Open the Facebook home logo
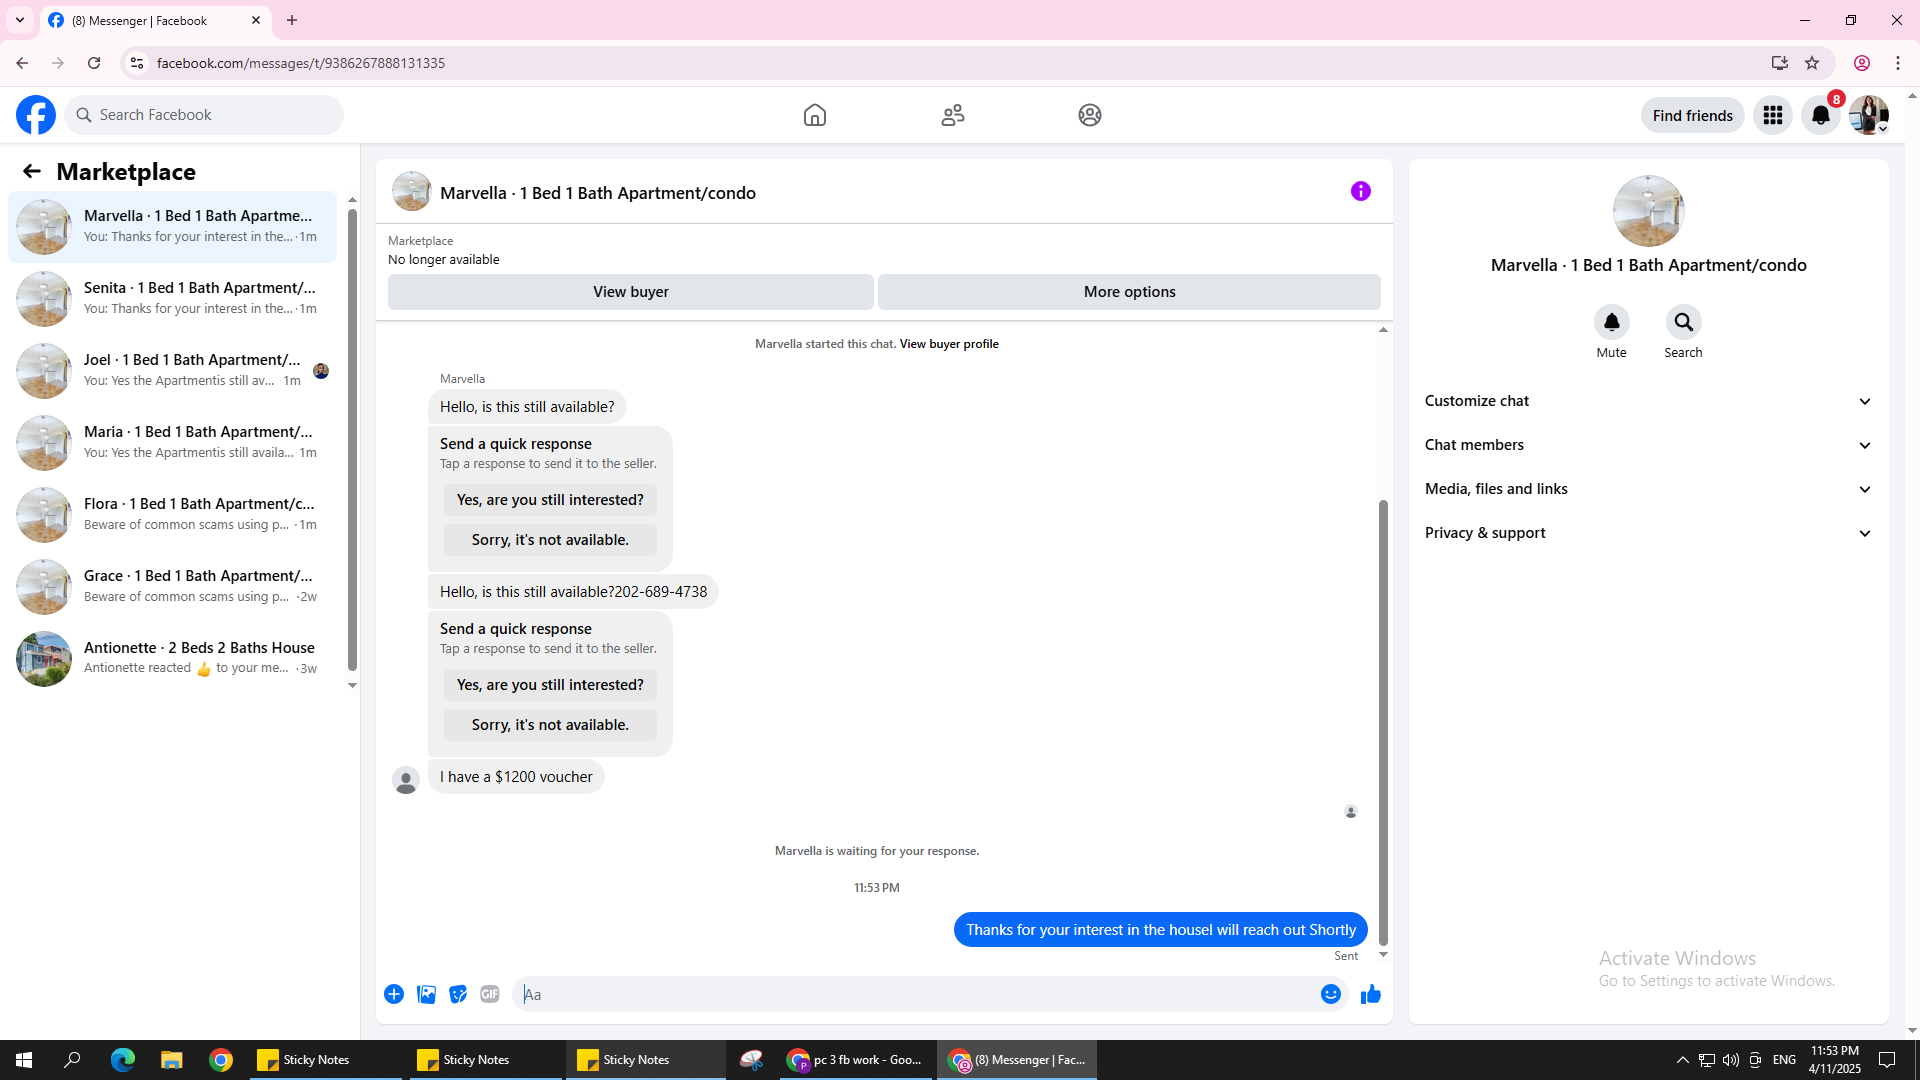Screen dimensions: 1920x1080 pyautogui.click(x=36, y=115)
